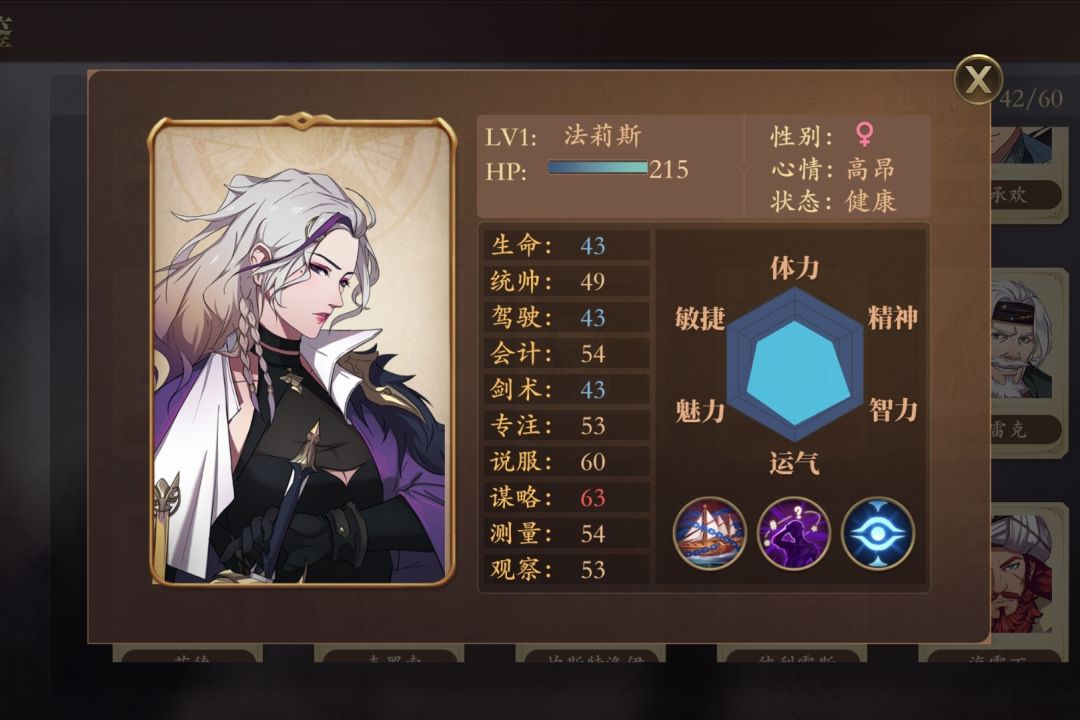The image size is (1080, 720).
Task: Click the HP bar showing 215
Action: 598,168
